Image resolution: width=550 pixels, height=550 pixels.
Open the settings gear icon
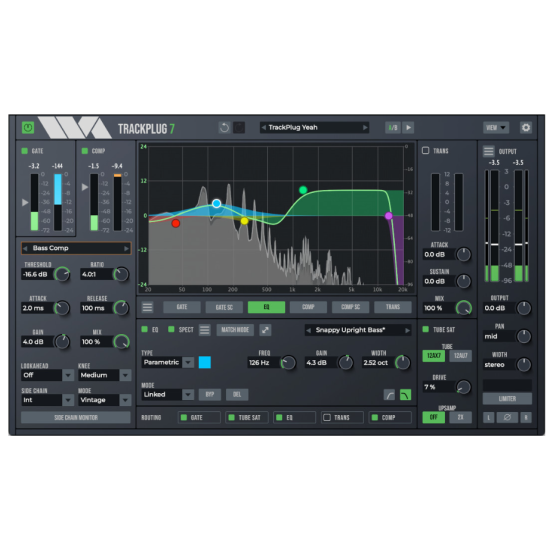pos(526,127)
